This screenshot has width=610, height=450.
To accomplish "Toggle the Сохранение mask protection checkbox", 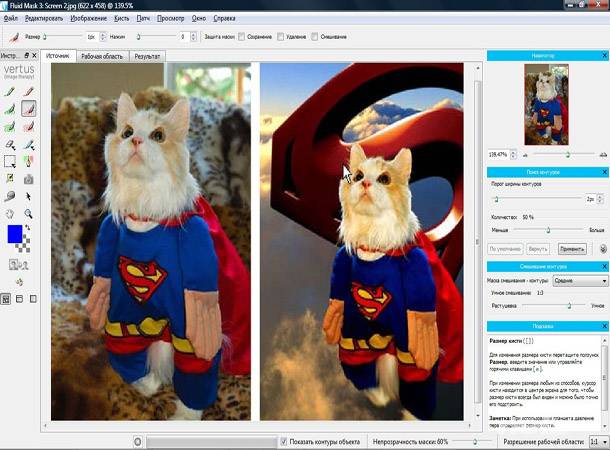I will pos(242,37).
